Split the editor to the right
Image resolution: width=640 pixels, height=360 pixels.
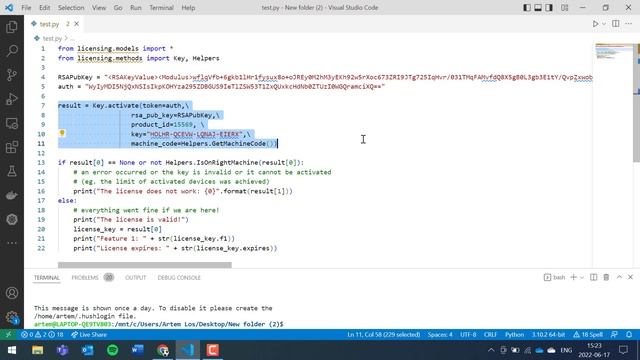pos(616,24)
